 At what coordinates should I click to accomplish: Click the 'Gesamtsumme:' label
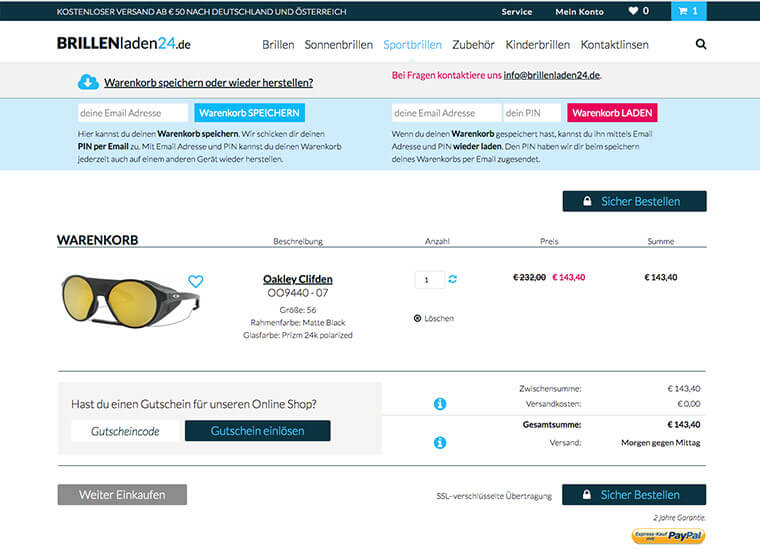point(552,424)
